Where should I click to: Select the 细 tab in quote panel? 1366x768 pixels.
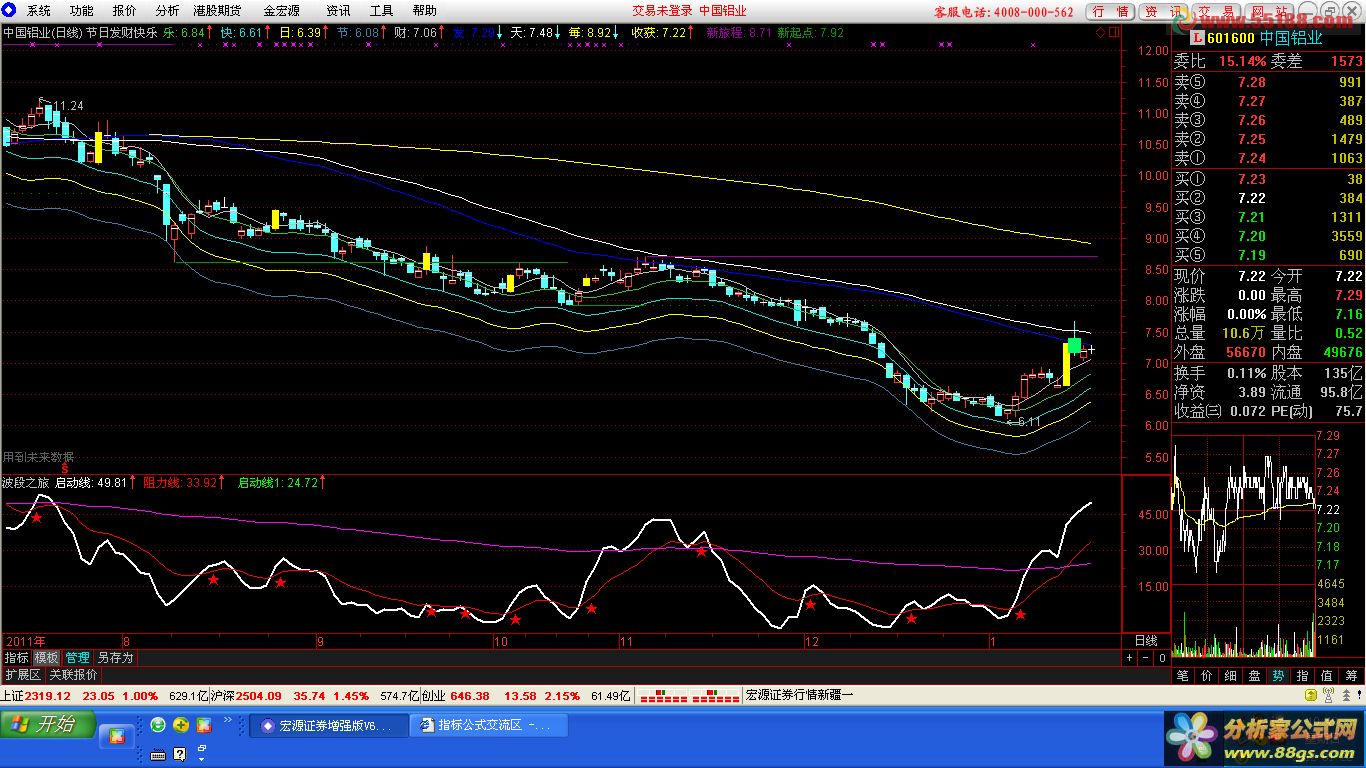coord(1230,676)
